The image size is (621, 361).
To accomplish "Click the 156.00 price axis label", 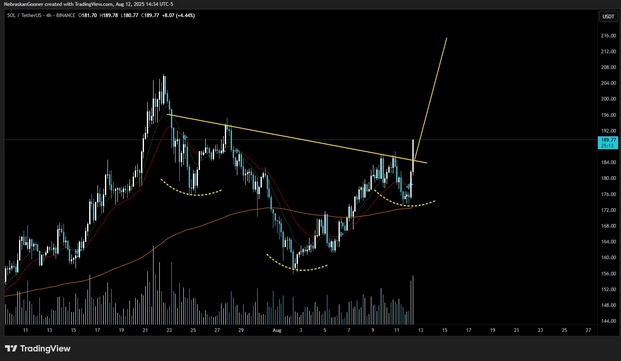I will click(608, 274).
